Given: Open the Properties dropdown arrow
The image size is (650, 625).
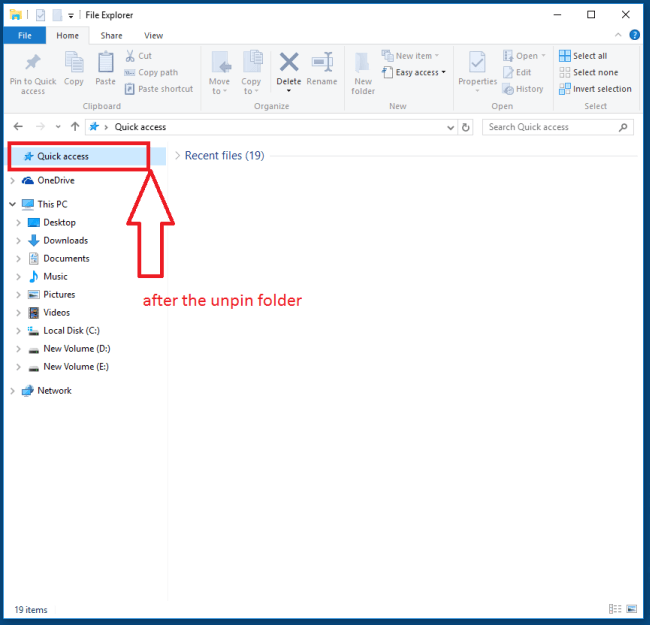Looking at the screenshot, I should (477, 91).
